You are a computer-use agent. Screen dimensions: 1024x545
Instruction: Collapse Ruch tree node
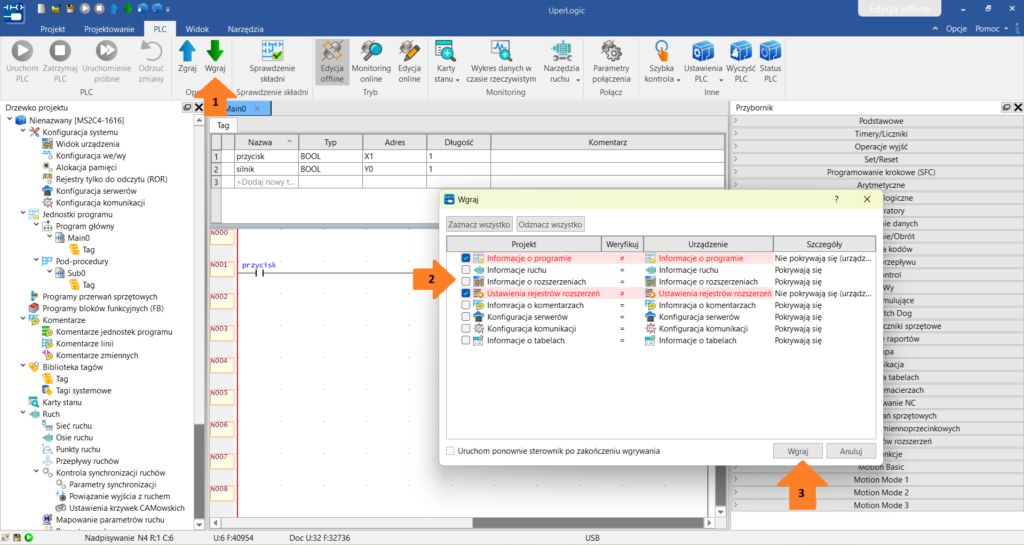(23, 414)
